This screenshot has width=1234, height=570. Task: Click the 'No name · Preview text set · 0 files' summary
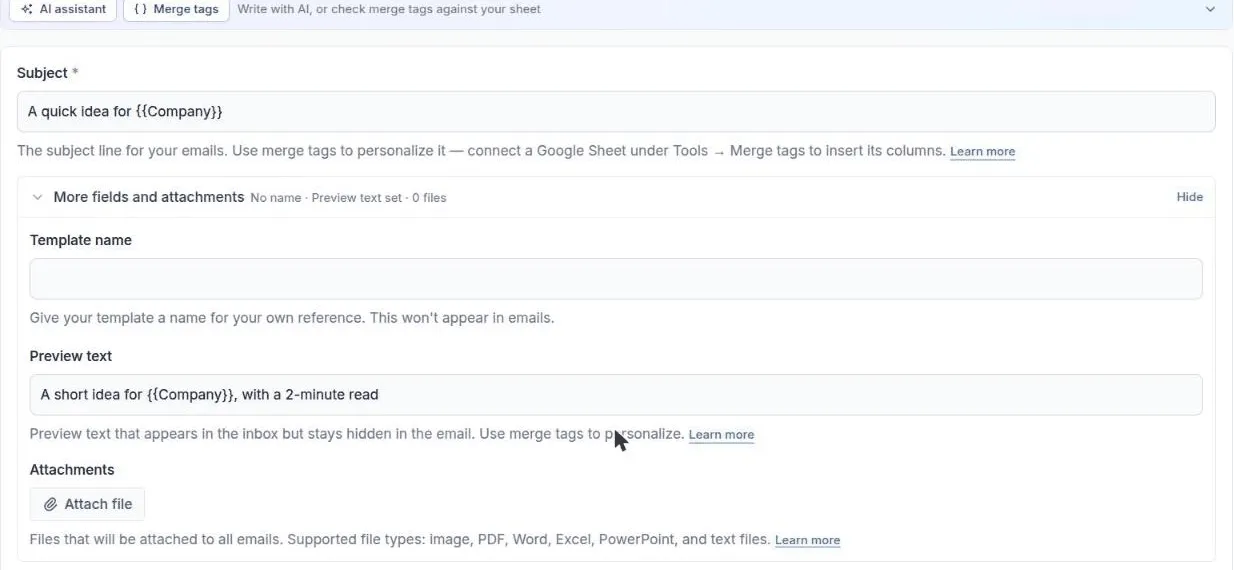(348, 198)
